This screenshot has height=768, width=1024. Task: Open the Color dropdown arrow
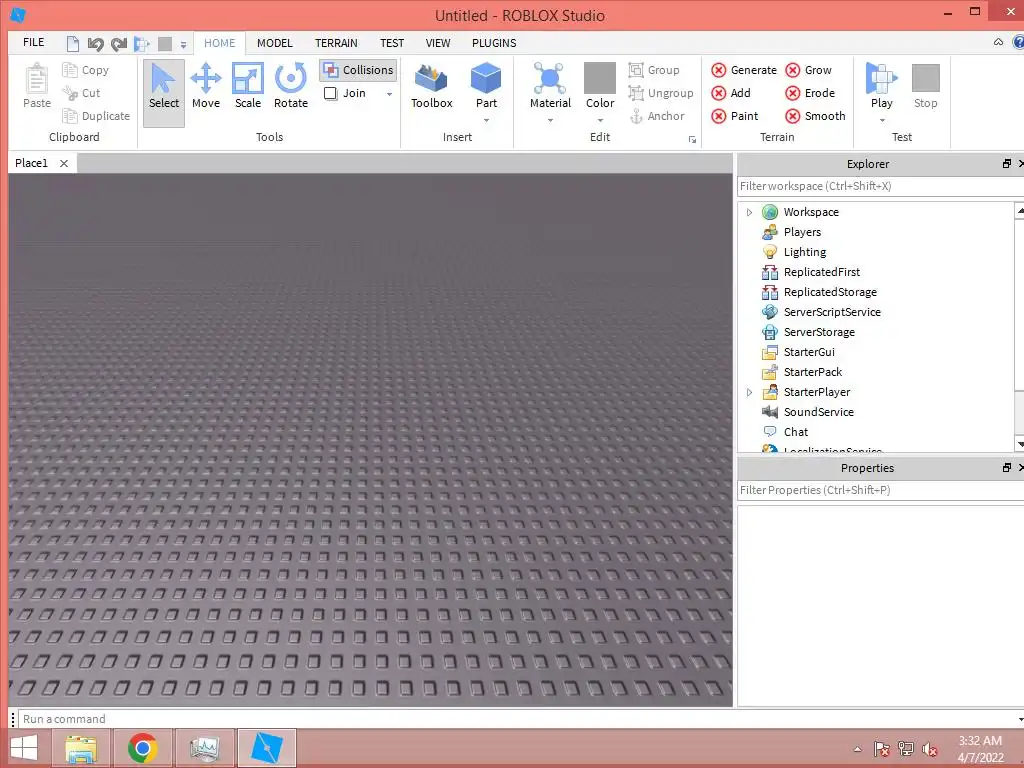point(600,121)
